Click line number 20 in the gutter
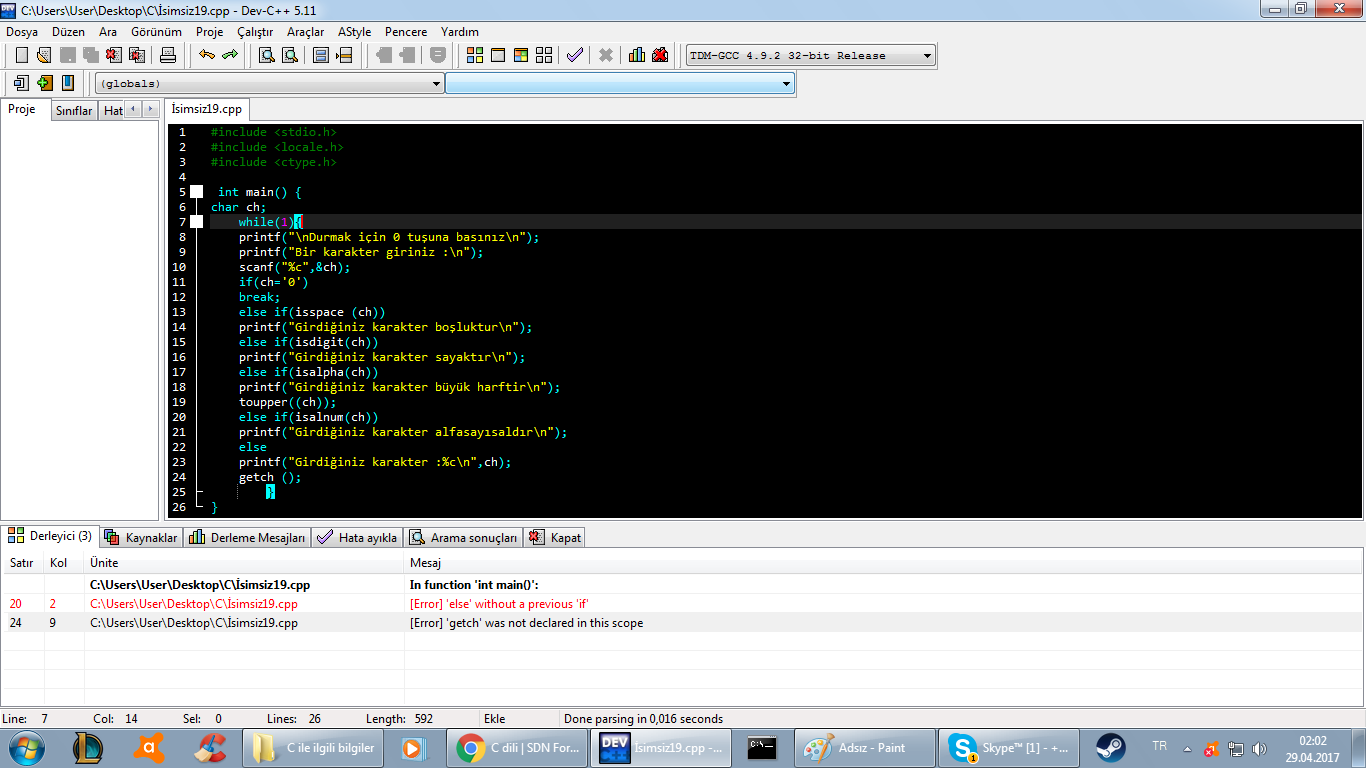The height and width of the screenshot is (768, 1366). [179, 417]
